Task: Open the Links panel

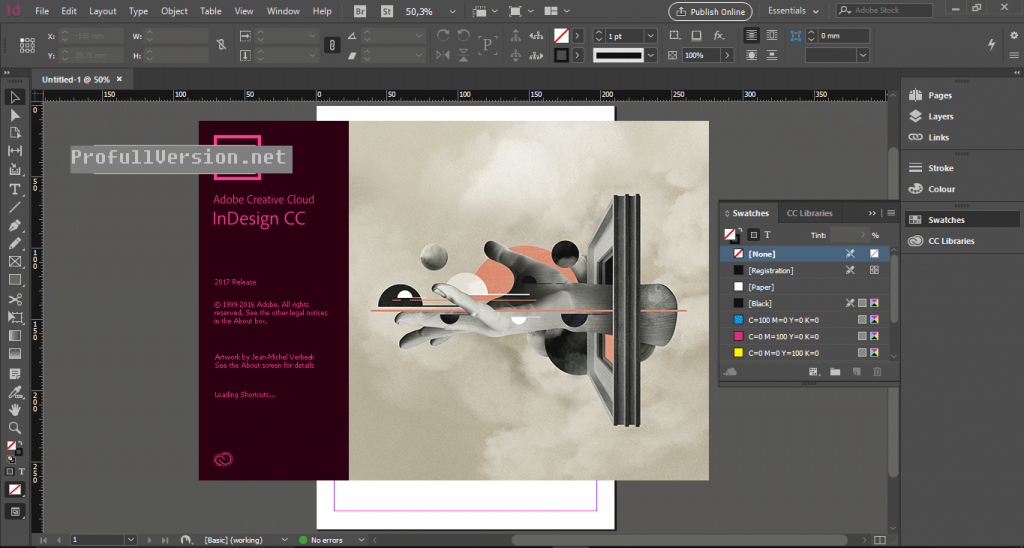Action: pyautogui.click(x=929, y=137)
